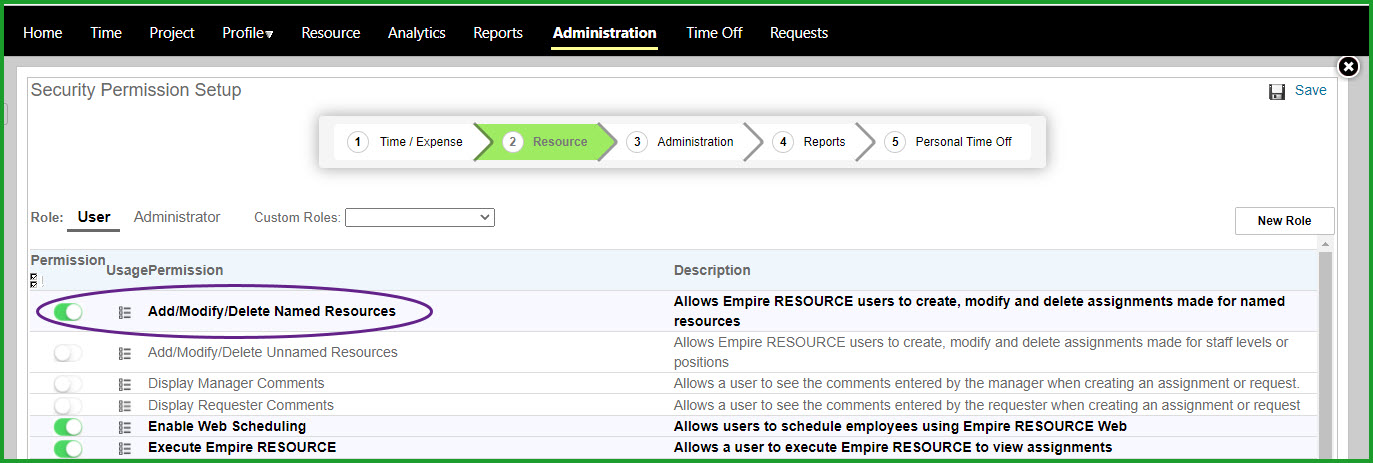Image resolution: width=1373 pixels, height=463 pixels.
Task: Open the Custom Roles dropdown
Action: 420,217
